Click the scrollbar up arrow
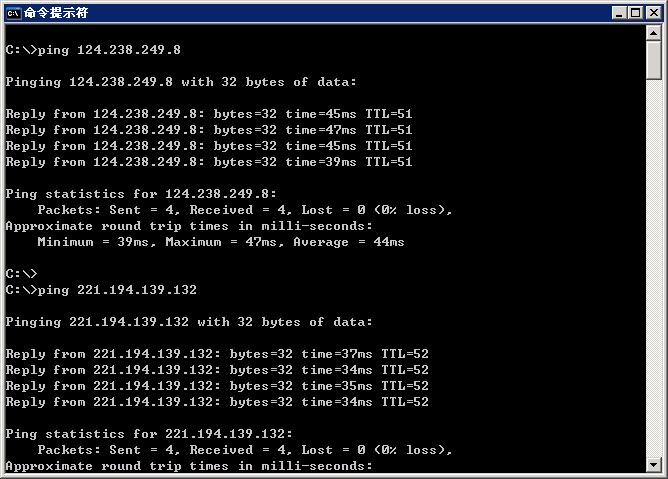 (654, 33)
